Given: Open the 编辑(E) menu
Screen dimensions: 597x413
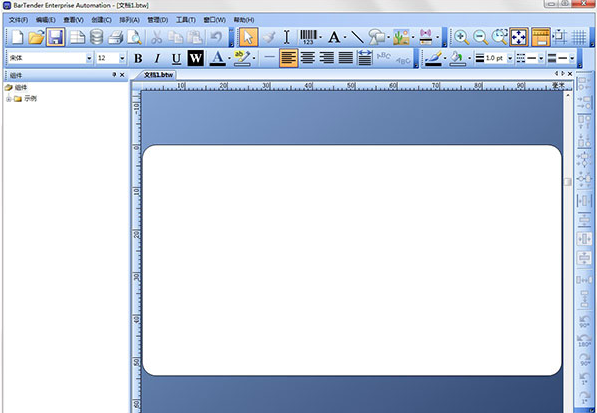Looking at the screenshot, I should tap(45, 20).
